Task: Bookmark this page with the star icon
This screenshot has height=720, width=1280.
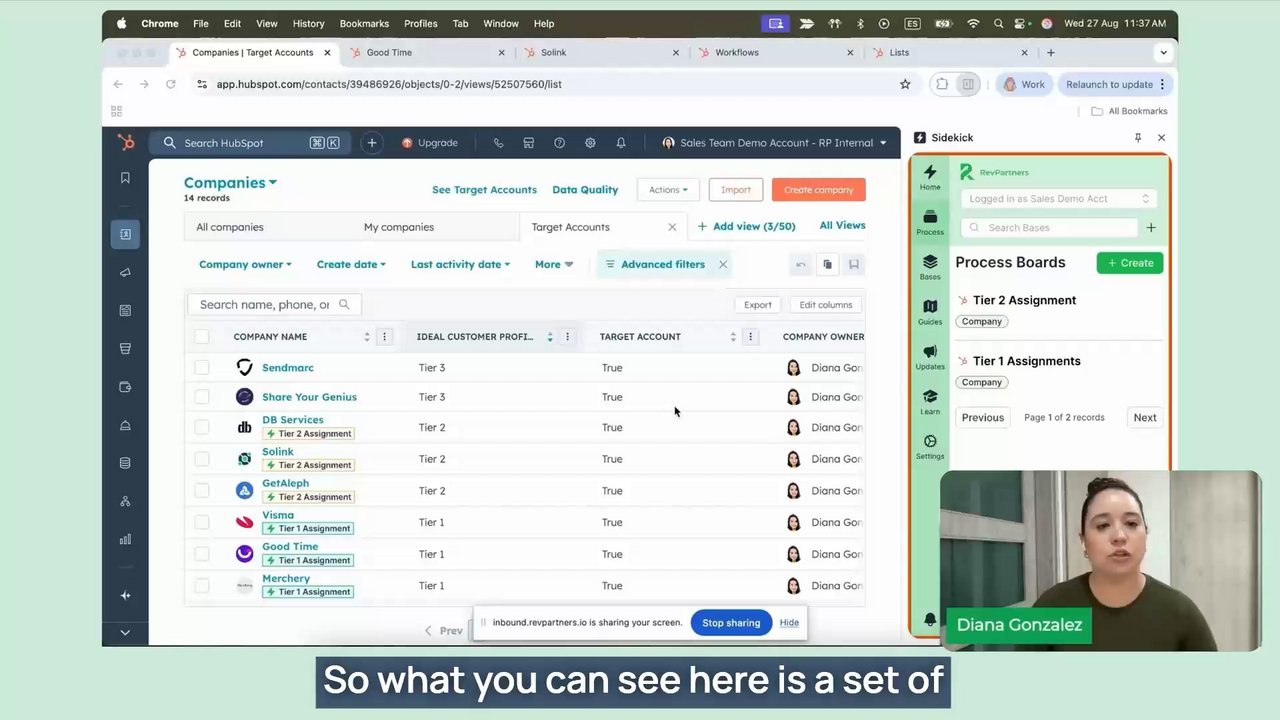Action: point(905,84)
